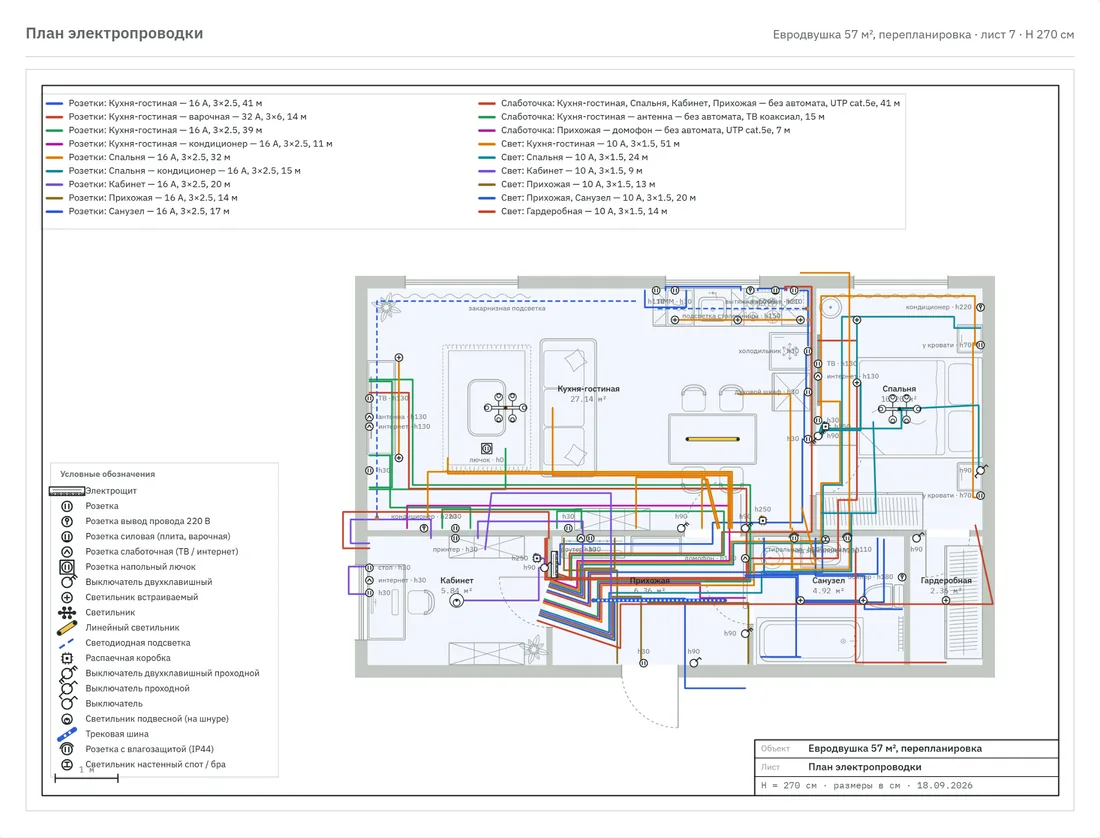The image size is (1100, 838).
Task: Click the Розетка с влагозащитой (IP44) icon
Action: (67, 750)
